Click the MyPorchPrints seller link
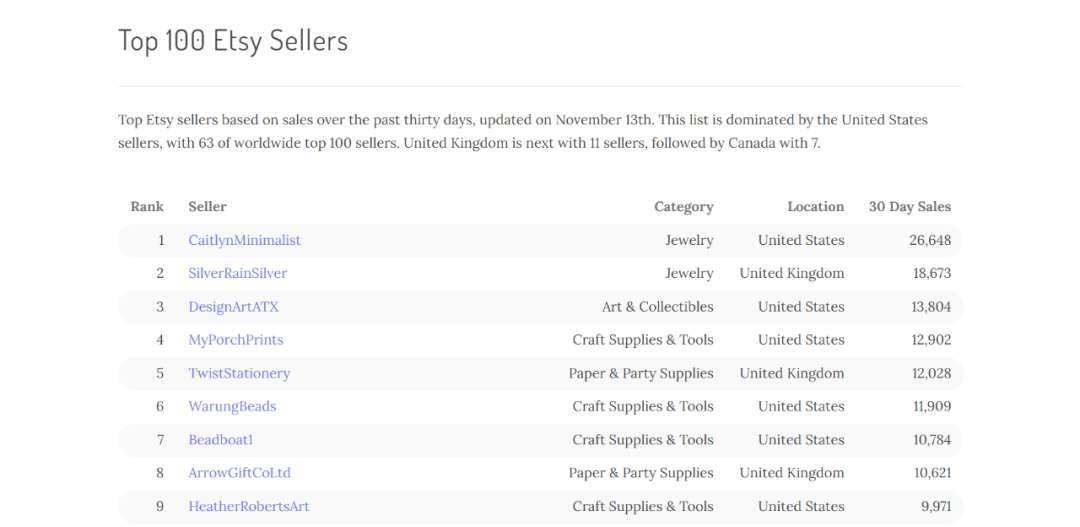 236,340
